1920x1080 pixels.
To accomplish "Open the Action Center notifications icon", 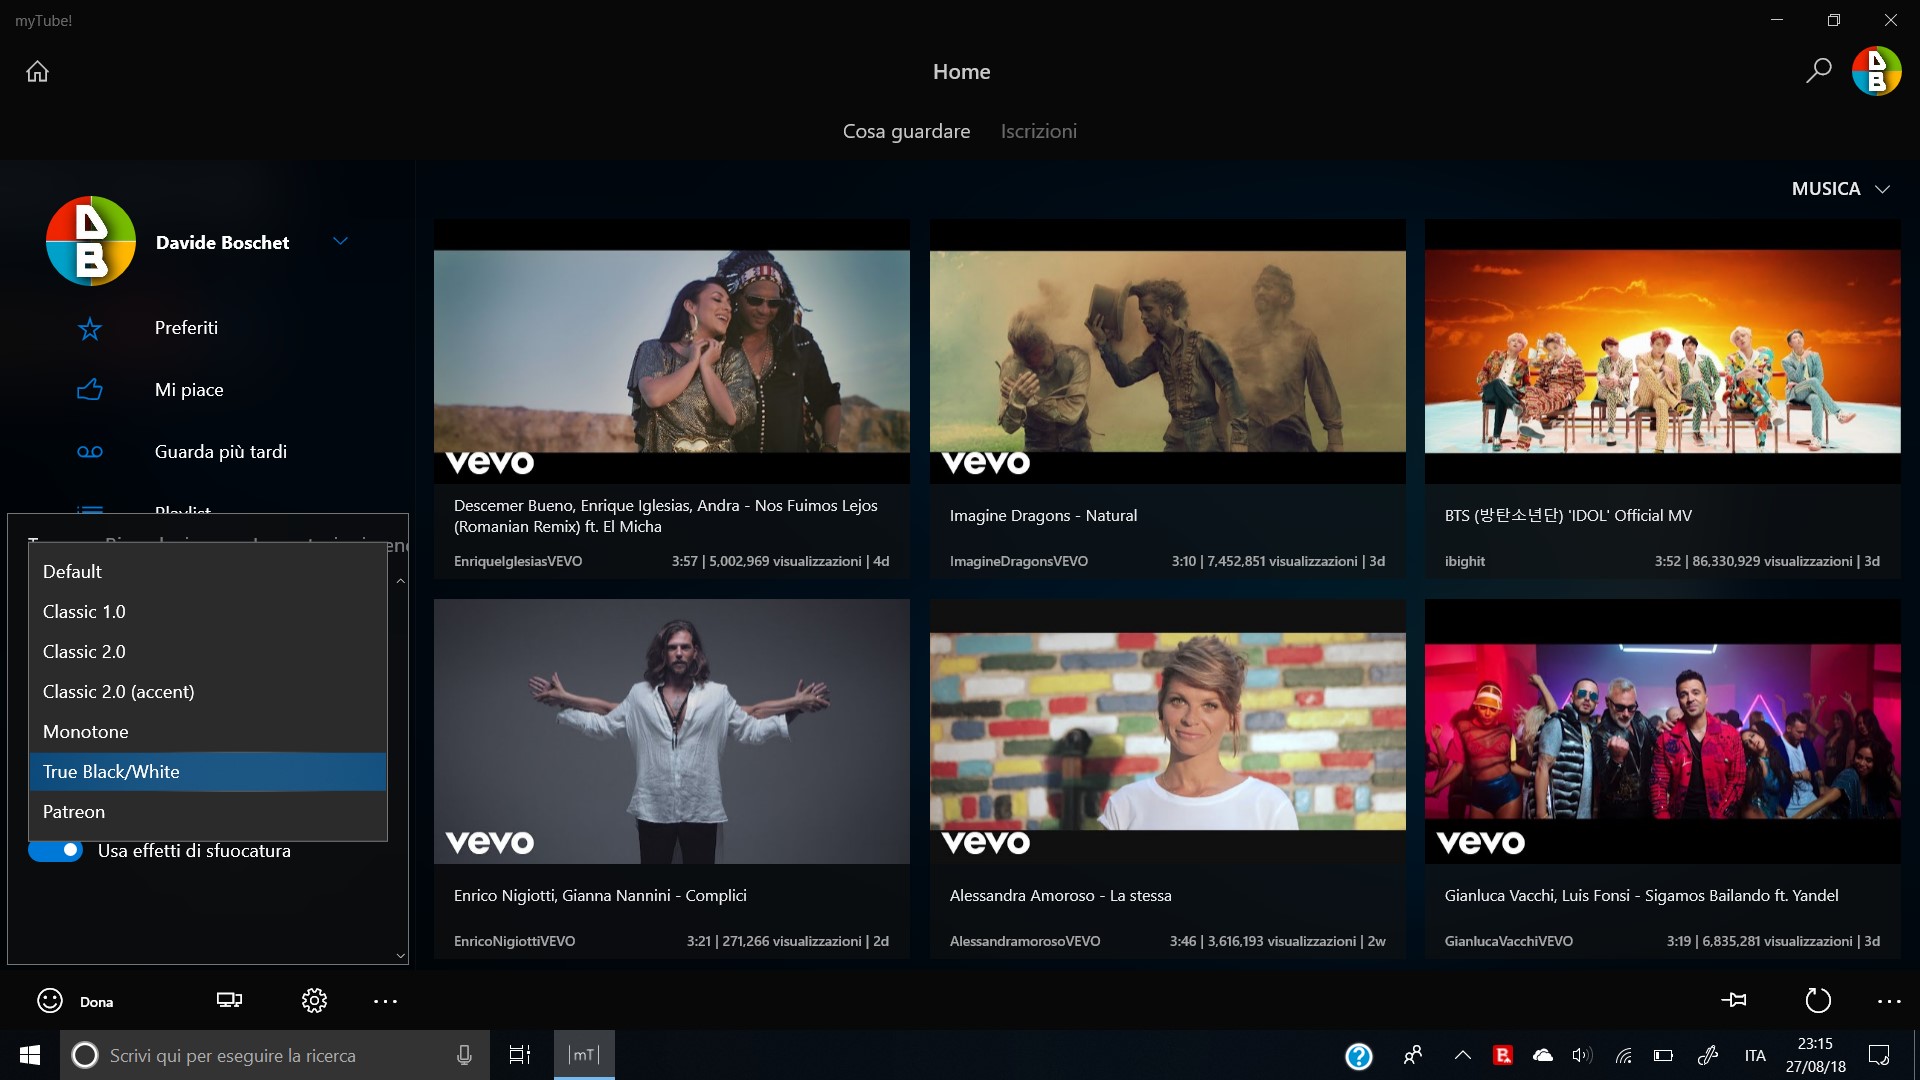I will click(x=1879, y=1055).
